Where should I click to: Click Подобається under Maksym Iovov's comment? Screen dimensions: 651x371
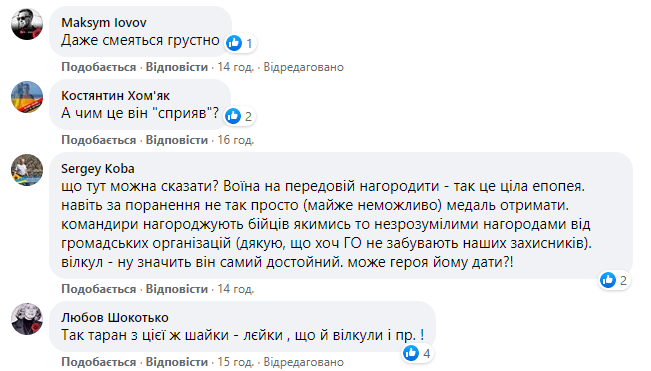tap(99, 67)
